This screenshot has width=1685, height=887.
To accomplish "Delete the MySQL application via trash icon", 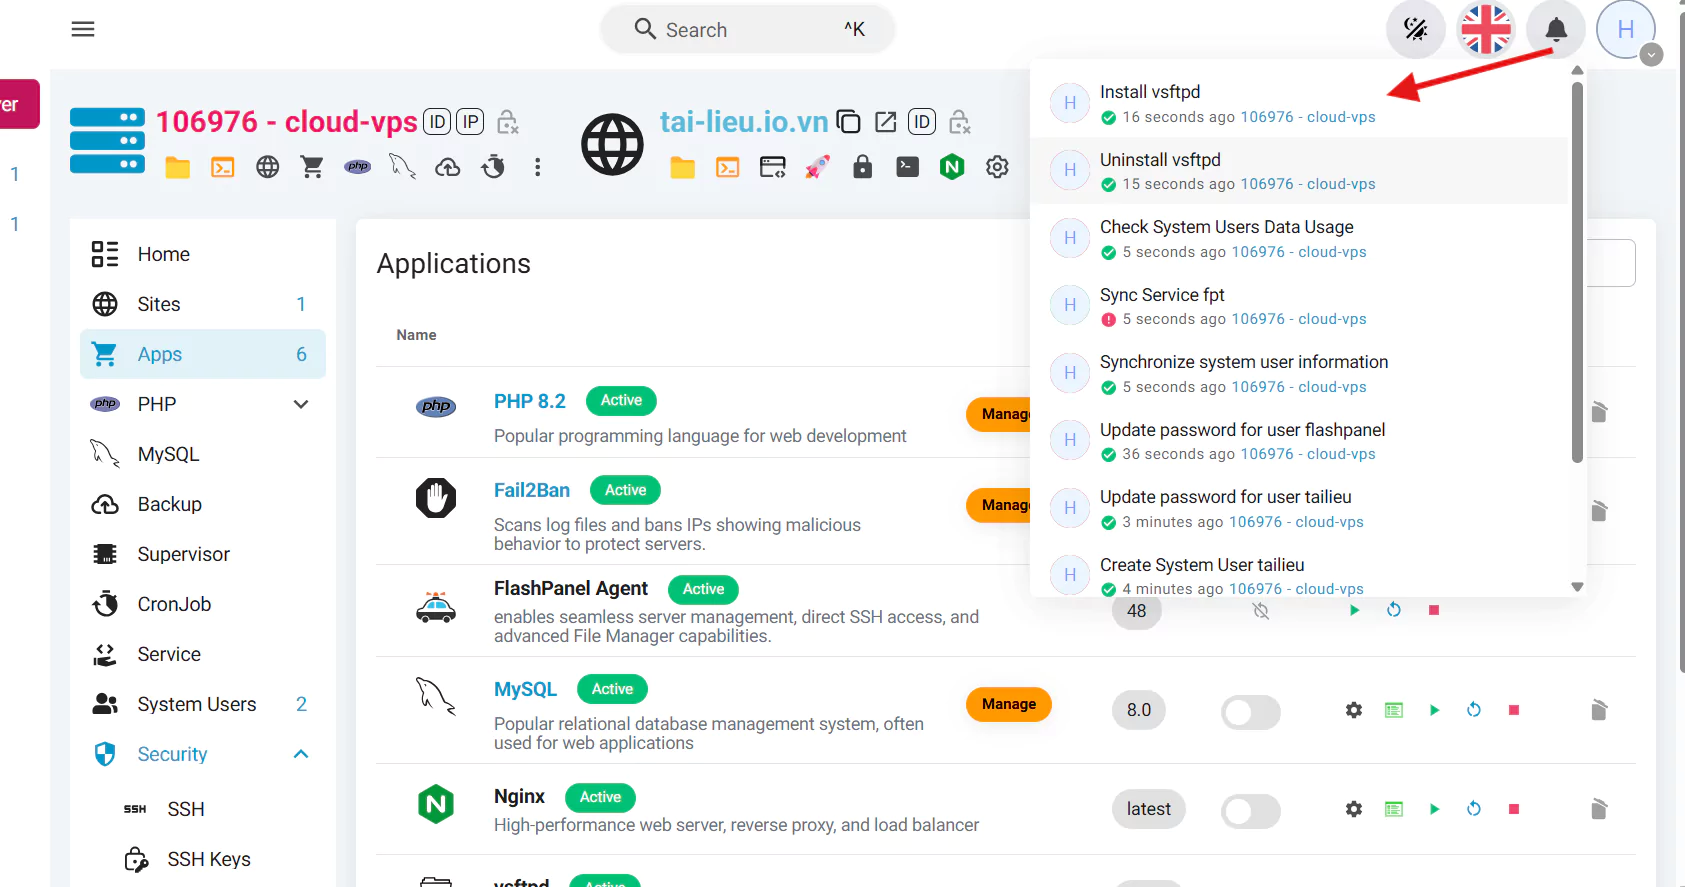I will tap(1598, 710).
